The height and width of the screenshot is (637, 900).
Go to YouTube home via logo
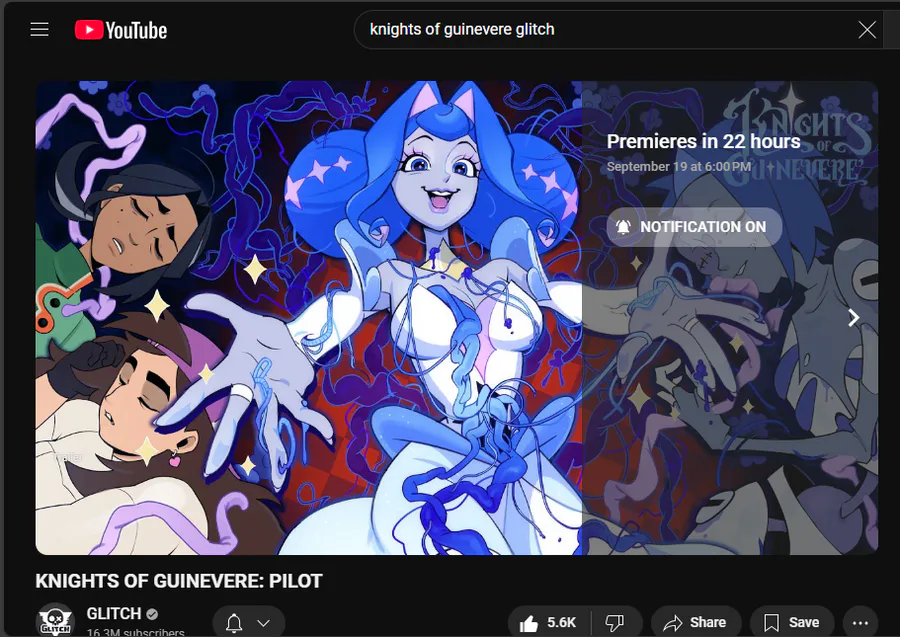[x=121, y=30]
